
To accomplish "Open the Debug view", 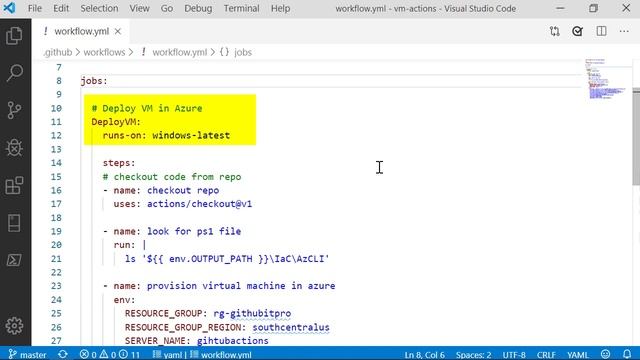I will click(14, 148).
